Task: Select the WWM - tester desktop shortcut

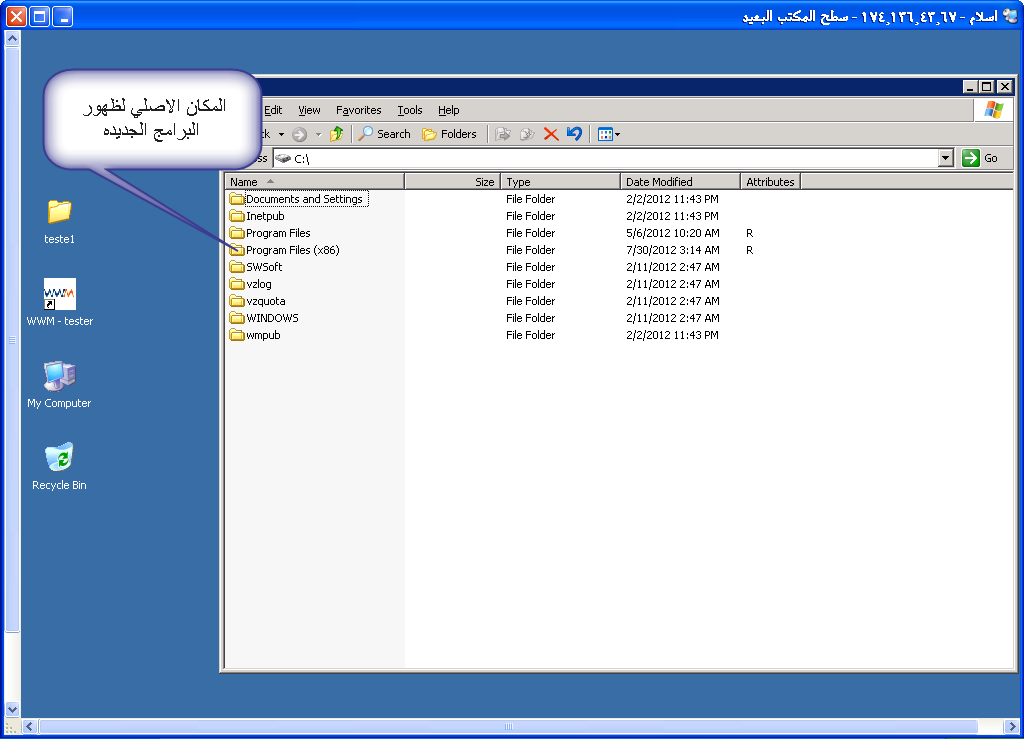Action: [59, 294]
